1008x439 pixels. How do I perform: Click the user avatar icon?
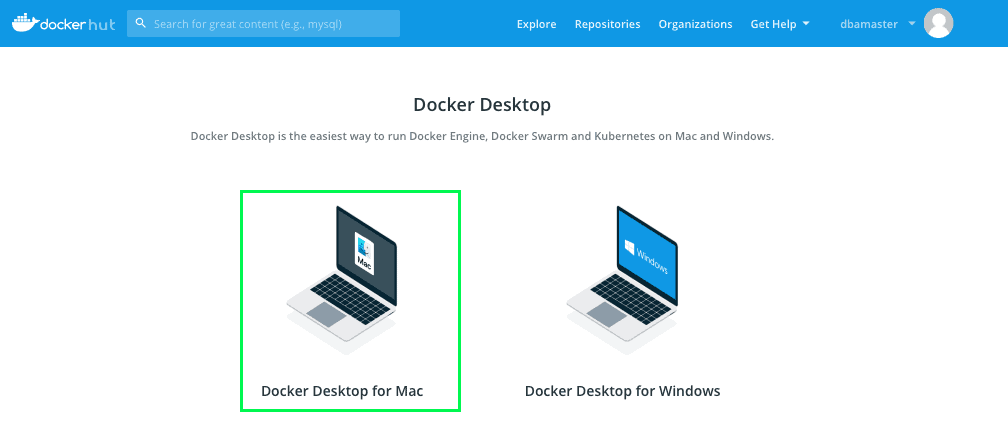(938, 23)
